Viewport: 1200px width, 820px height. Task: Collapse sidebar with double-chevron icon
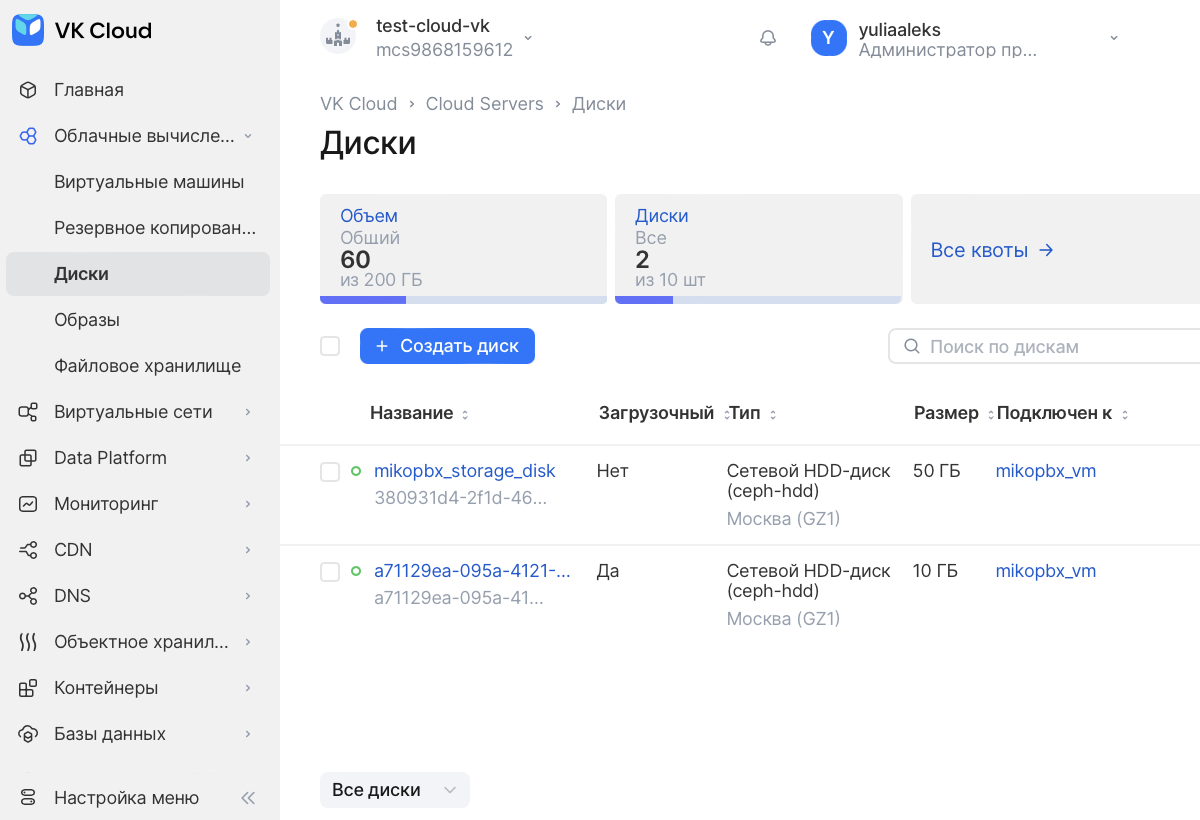248,798
